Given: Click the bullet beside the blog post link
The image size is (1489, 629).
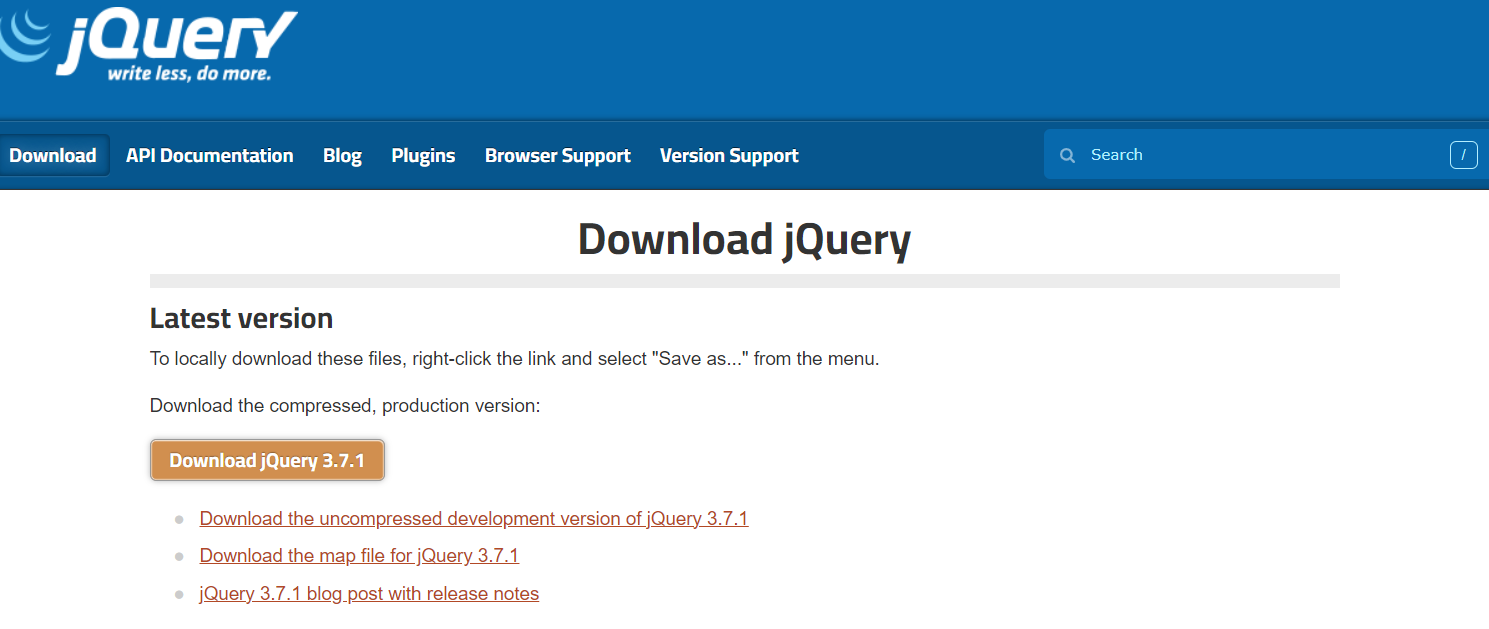Looking at the screenshot, I should [180, 593].
